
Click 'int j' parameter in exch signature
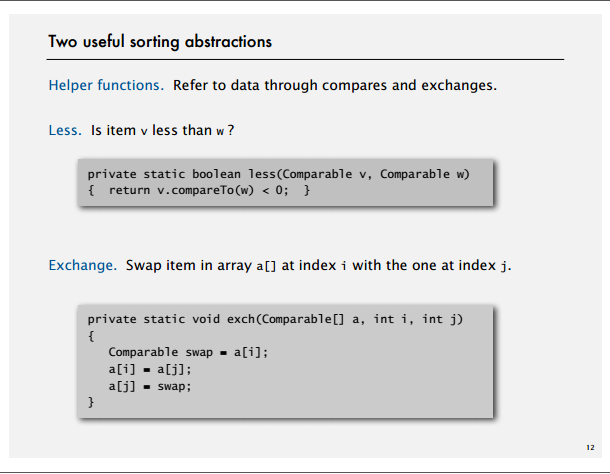439,320
